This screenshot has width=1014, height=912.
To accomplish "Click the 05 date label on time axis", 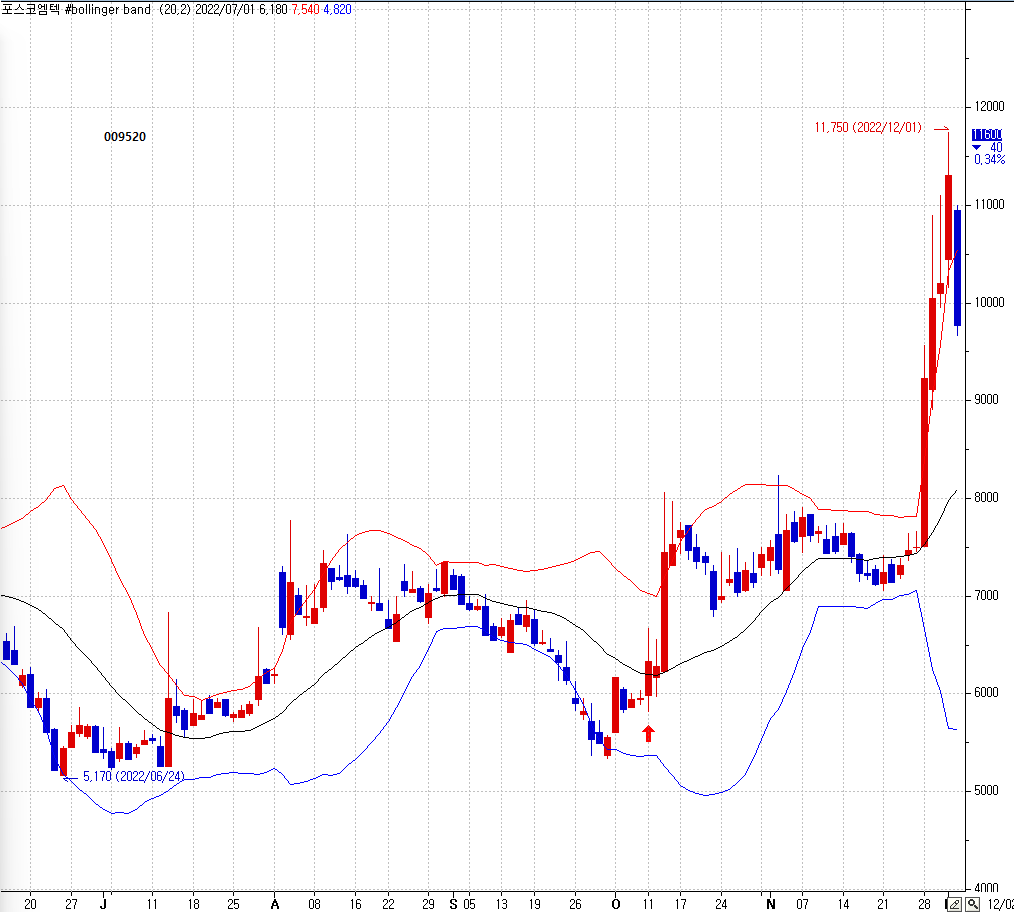I will 469,904.
